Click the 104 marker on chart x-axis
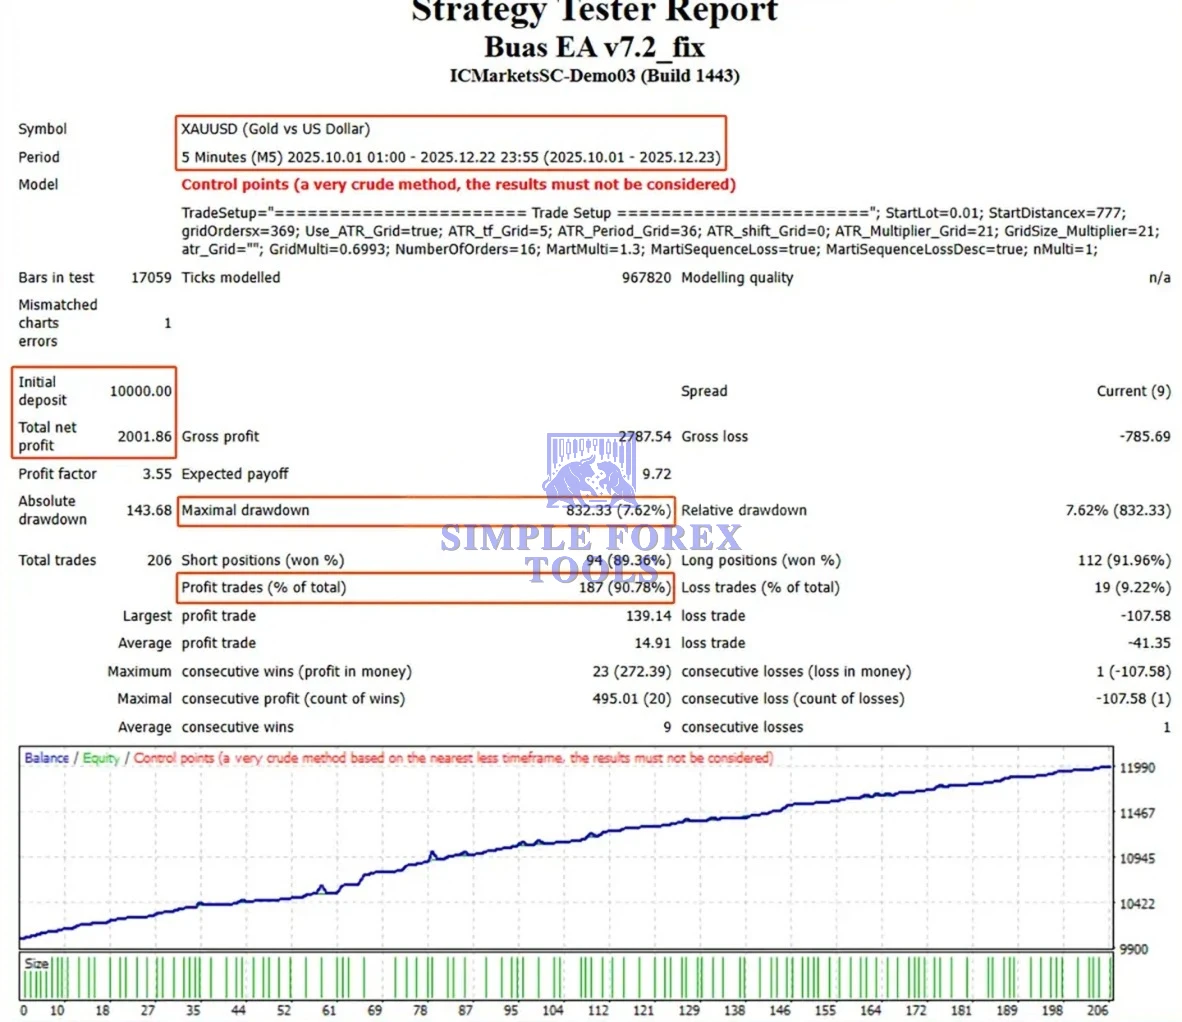Viewport: 1182px width, 1022px height. (552, 1010)
